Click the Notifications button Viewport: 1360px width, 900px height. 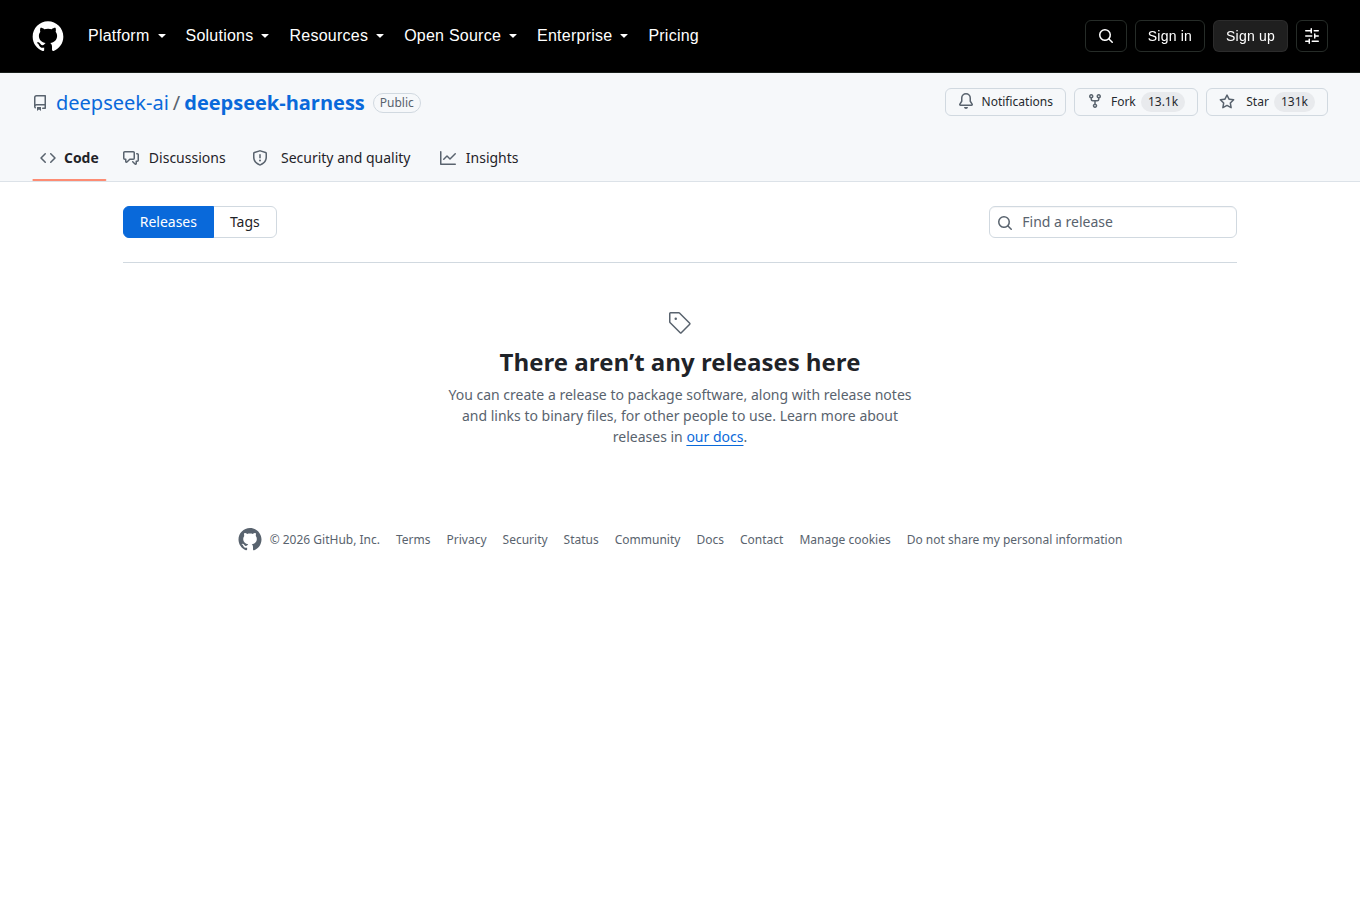pos(1005,102)
